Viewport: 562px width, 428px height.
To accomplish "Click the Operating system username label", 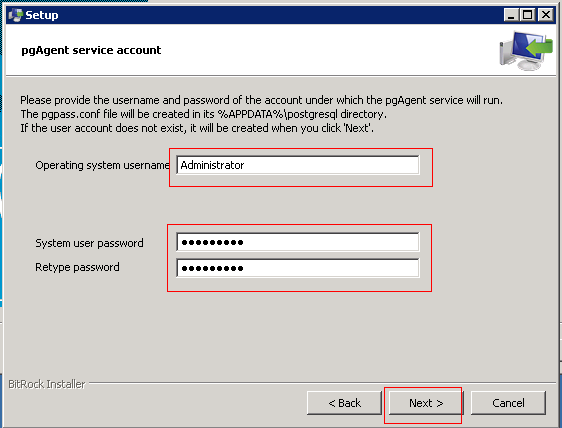I will point(102,165).
